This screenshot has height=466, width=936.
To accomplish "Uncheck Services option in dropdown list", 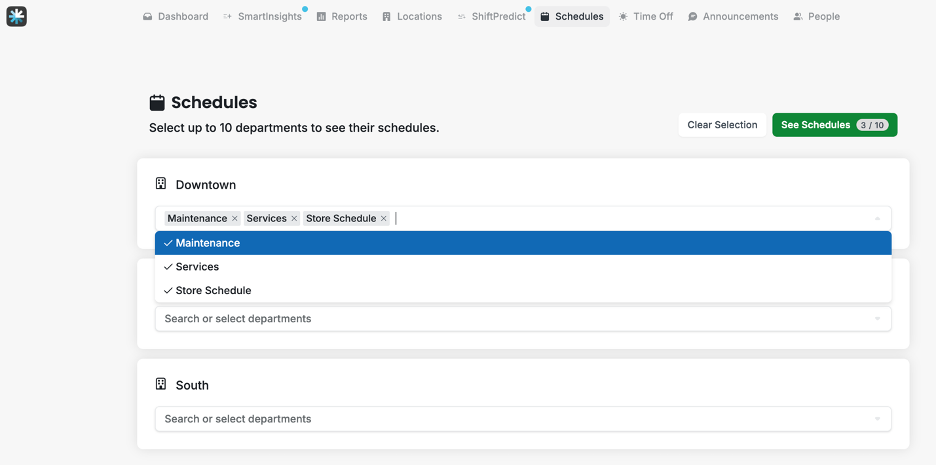I will (197, 267).
